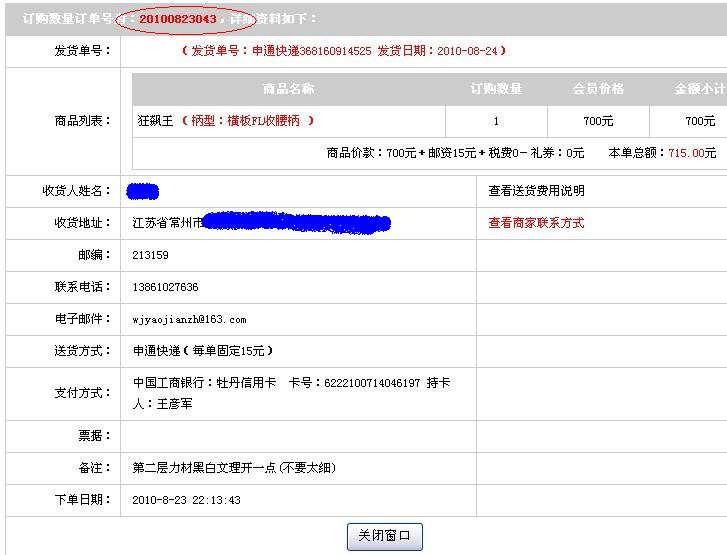
Task: Click the 本单总额 715.00元 total amount
Action: 662,153
